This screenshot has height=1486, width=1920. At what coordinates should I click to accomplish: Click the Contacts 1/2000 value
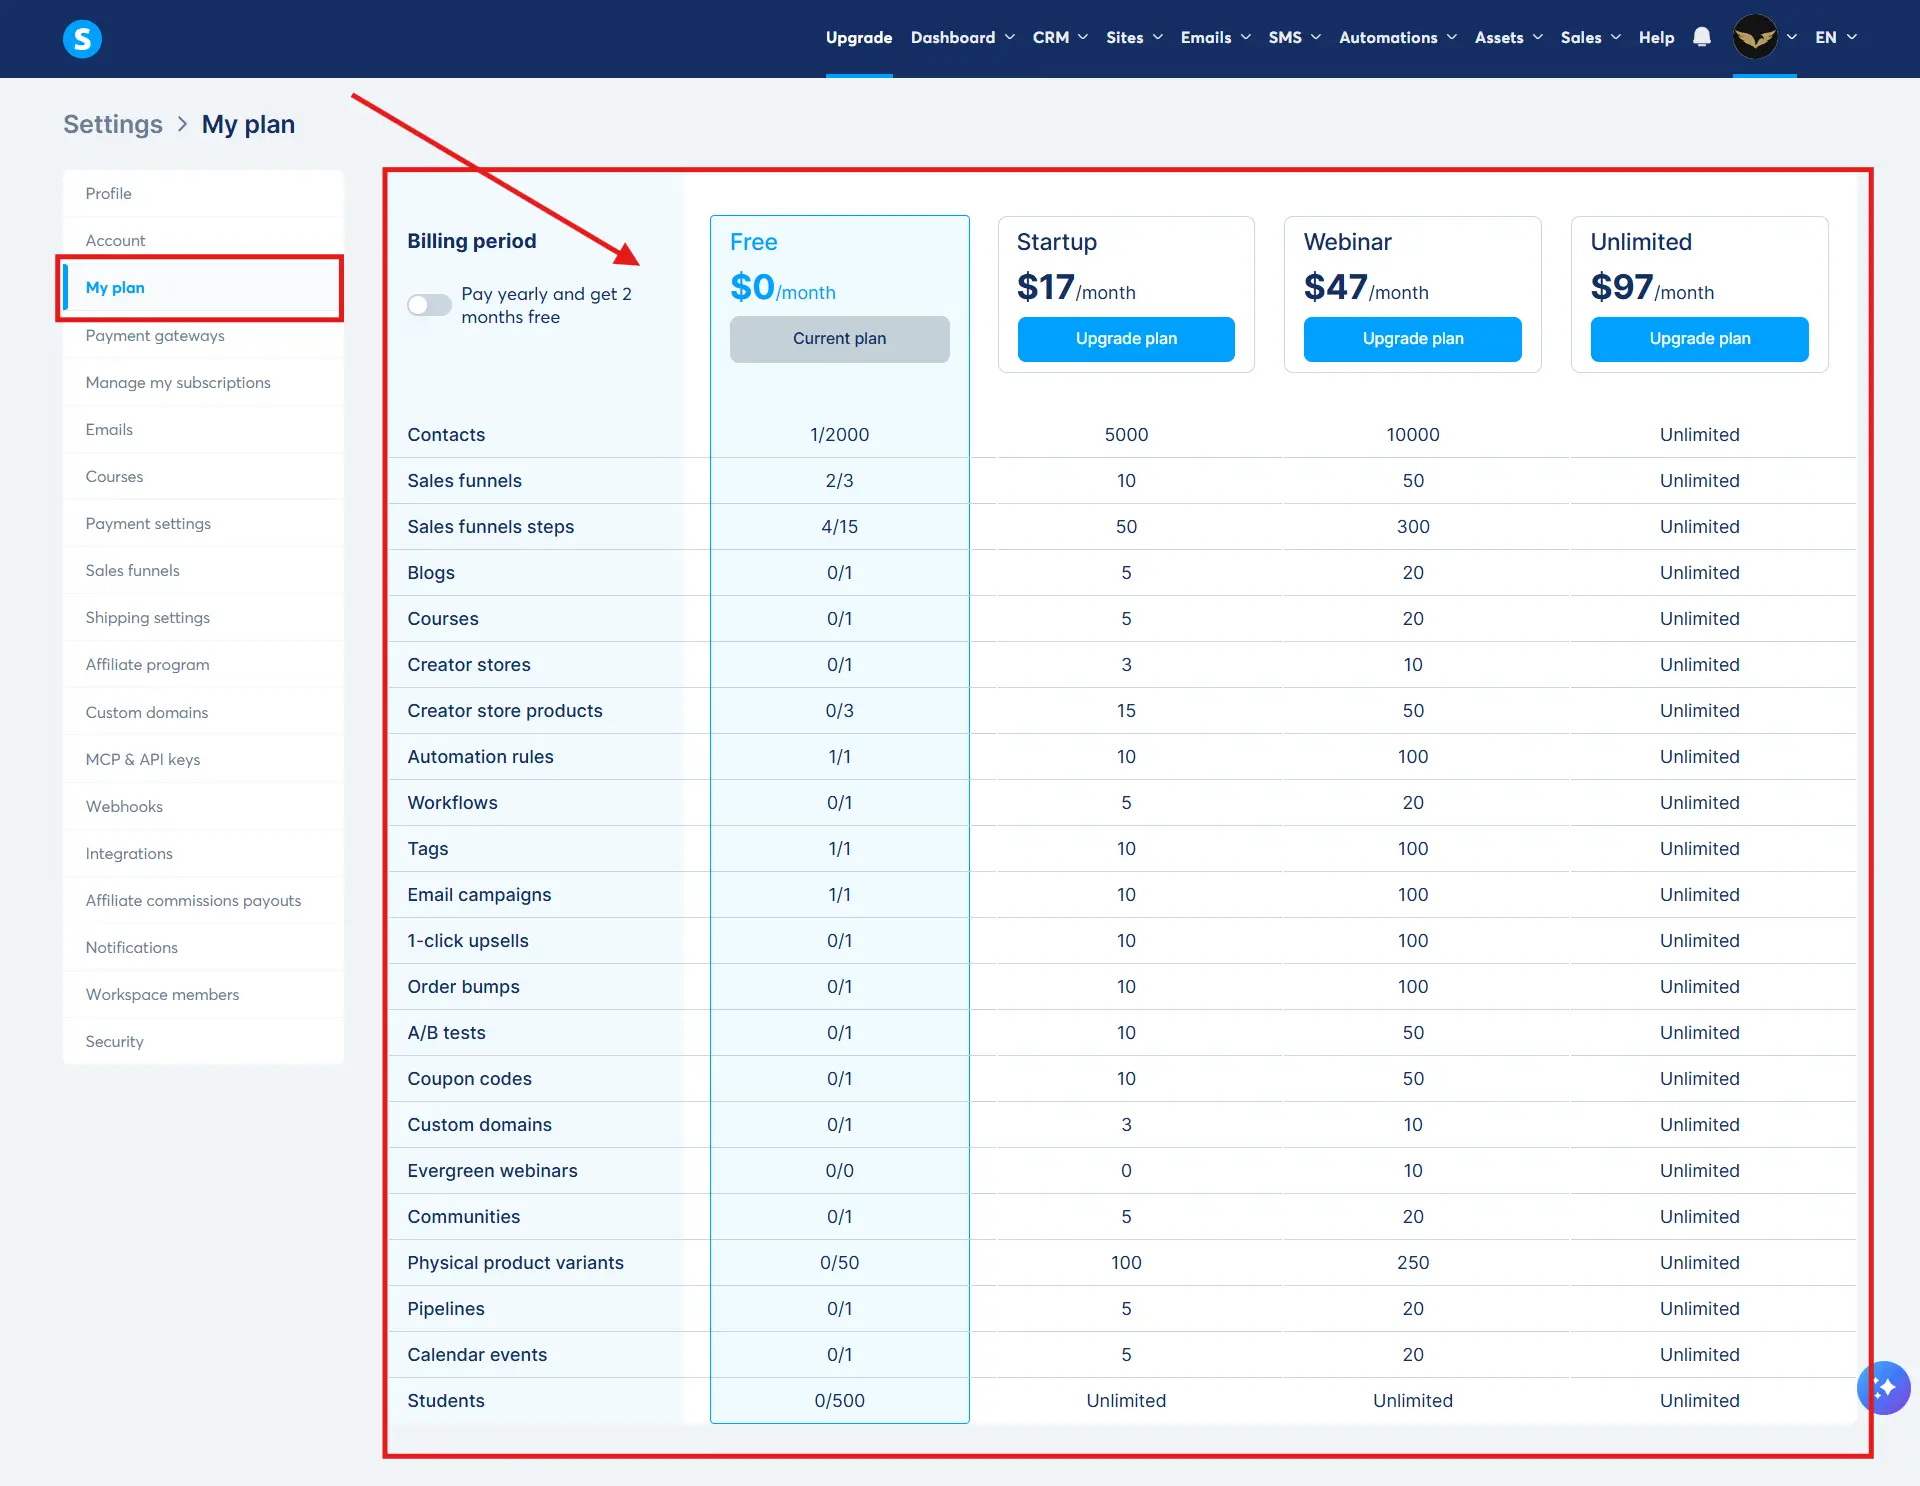[x=840, y=435]
